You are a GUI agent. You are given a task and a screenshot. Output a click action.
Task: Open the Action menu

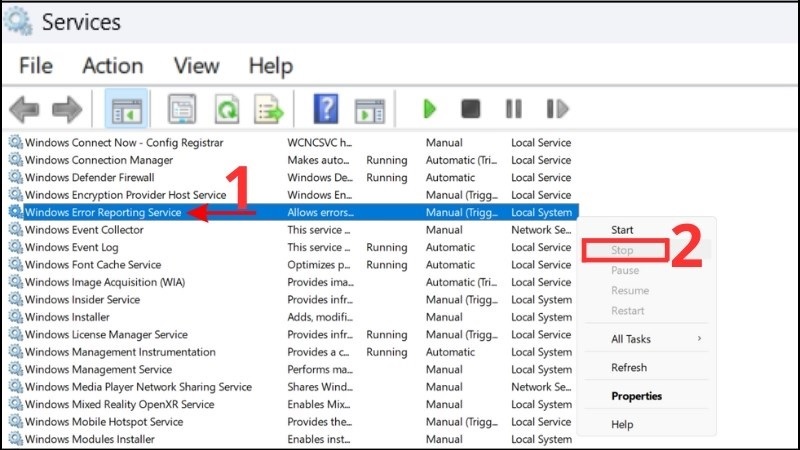pos(112,66)
